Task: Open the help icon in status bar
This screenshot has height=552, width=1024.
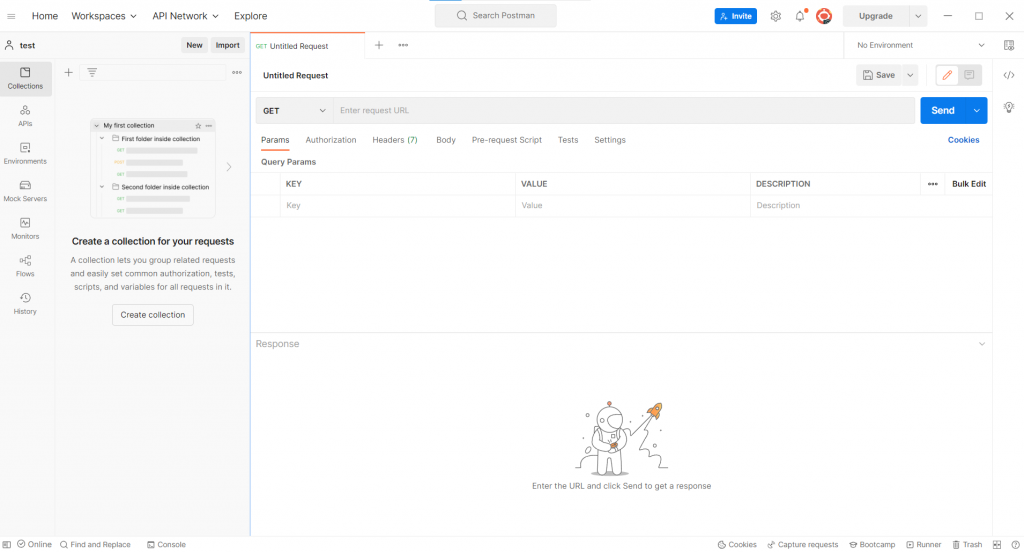Action: click(1016, 545)
